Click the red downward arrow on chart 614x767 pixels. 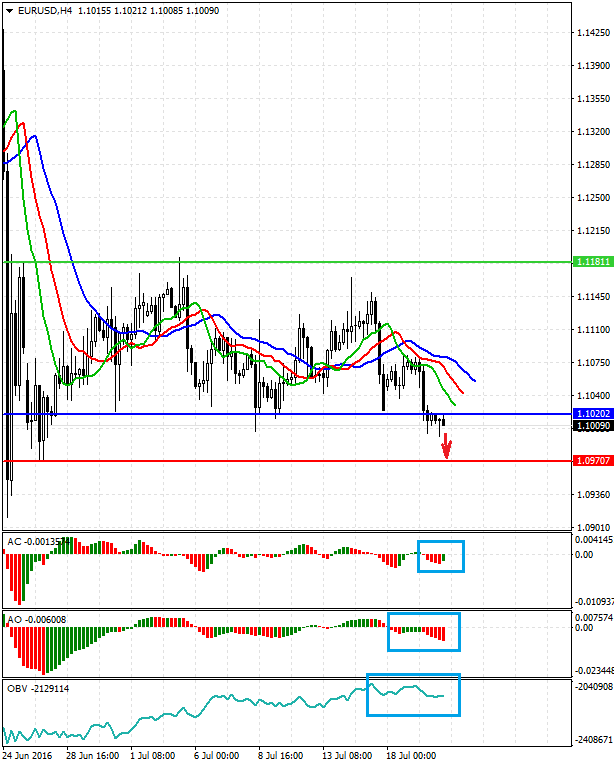coord(446,446)
